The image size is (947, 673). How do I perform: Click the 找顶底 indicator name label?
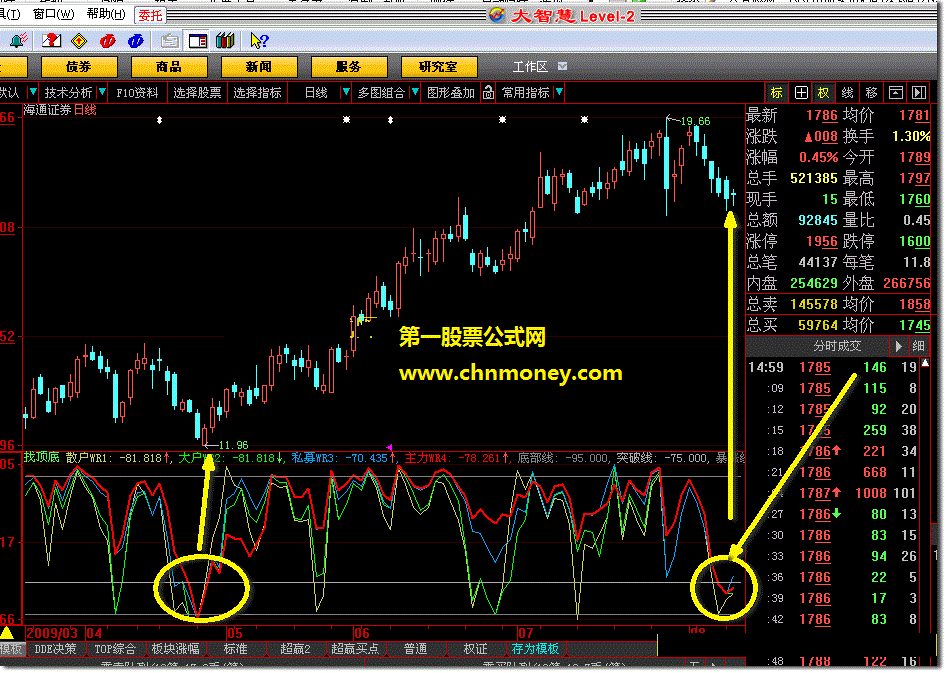click(42, 457)
